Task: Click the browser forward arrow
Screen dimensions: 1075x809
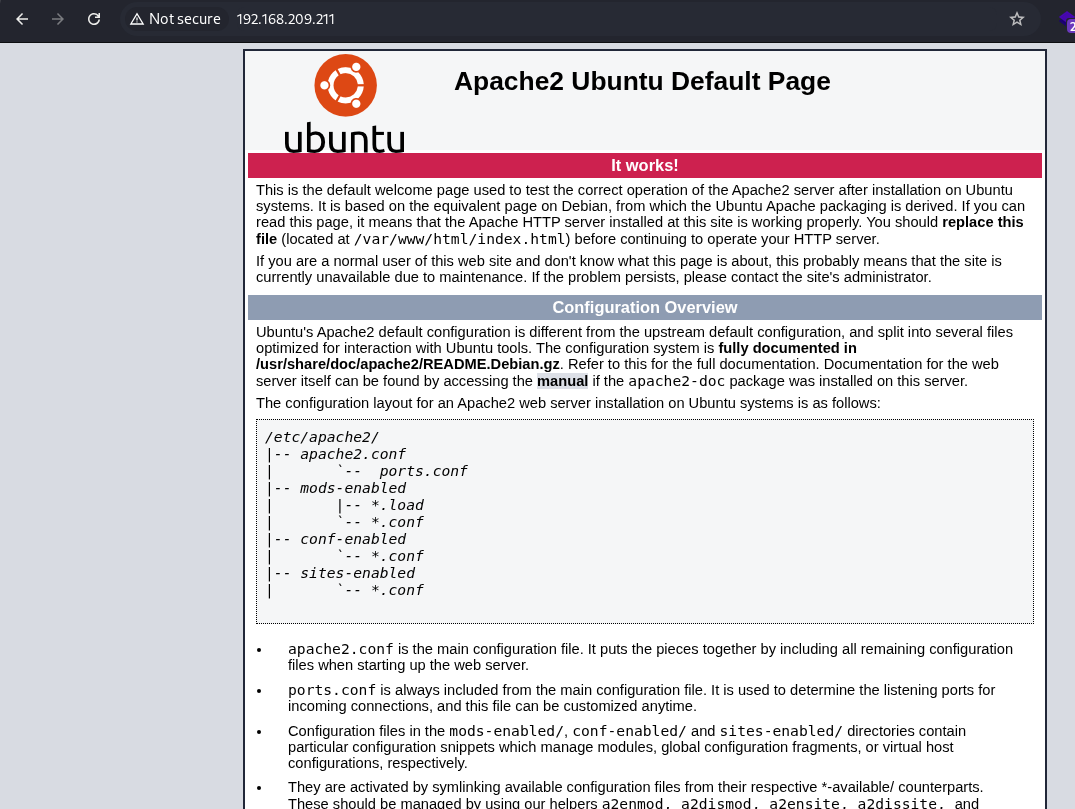Action: tap(58, 19)
